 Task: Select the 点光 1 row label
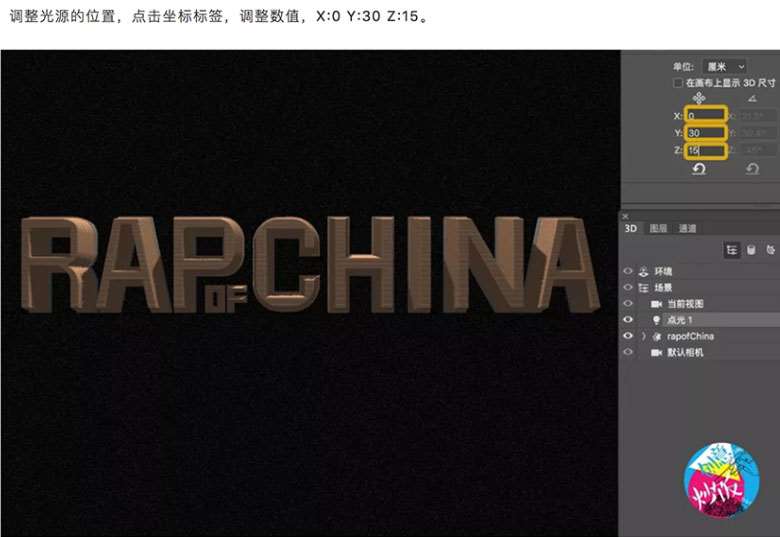point(680,320)
